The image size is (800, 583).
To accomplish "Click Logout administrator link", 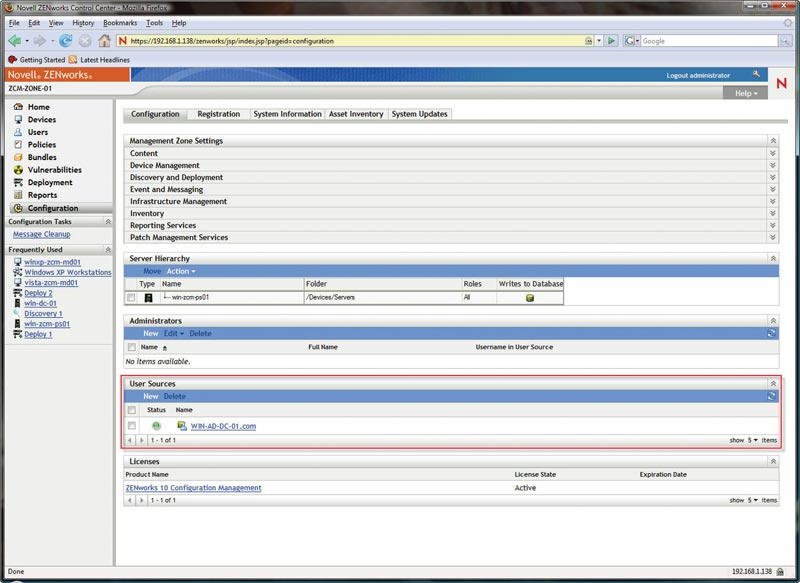I will pyautogui.click(x=698, y=75).
